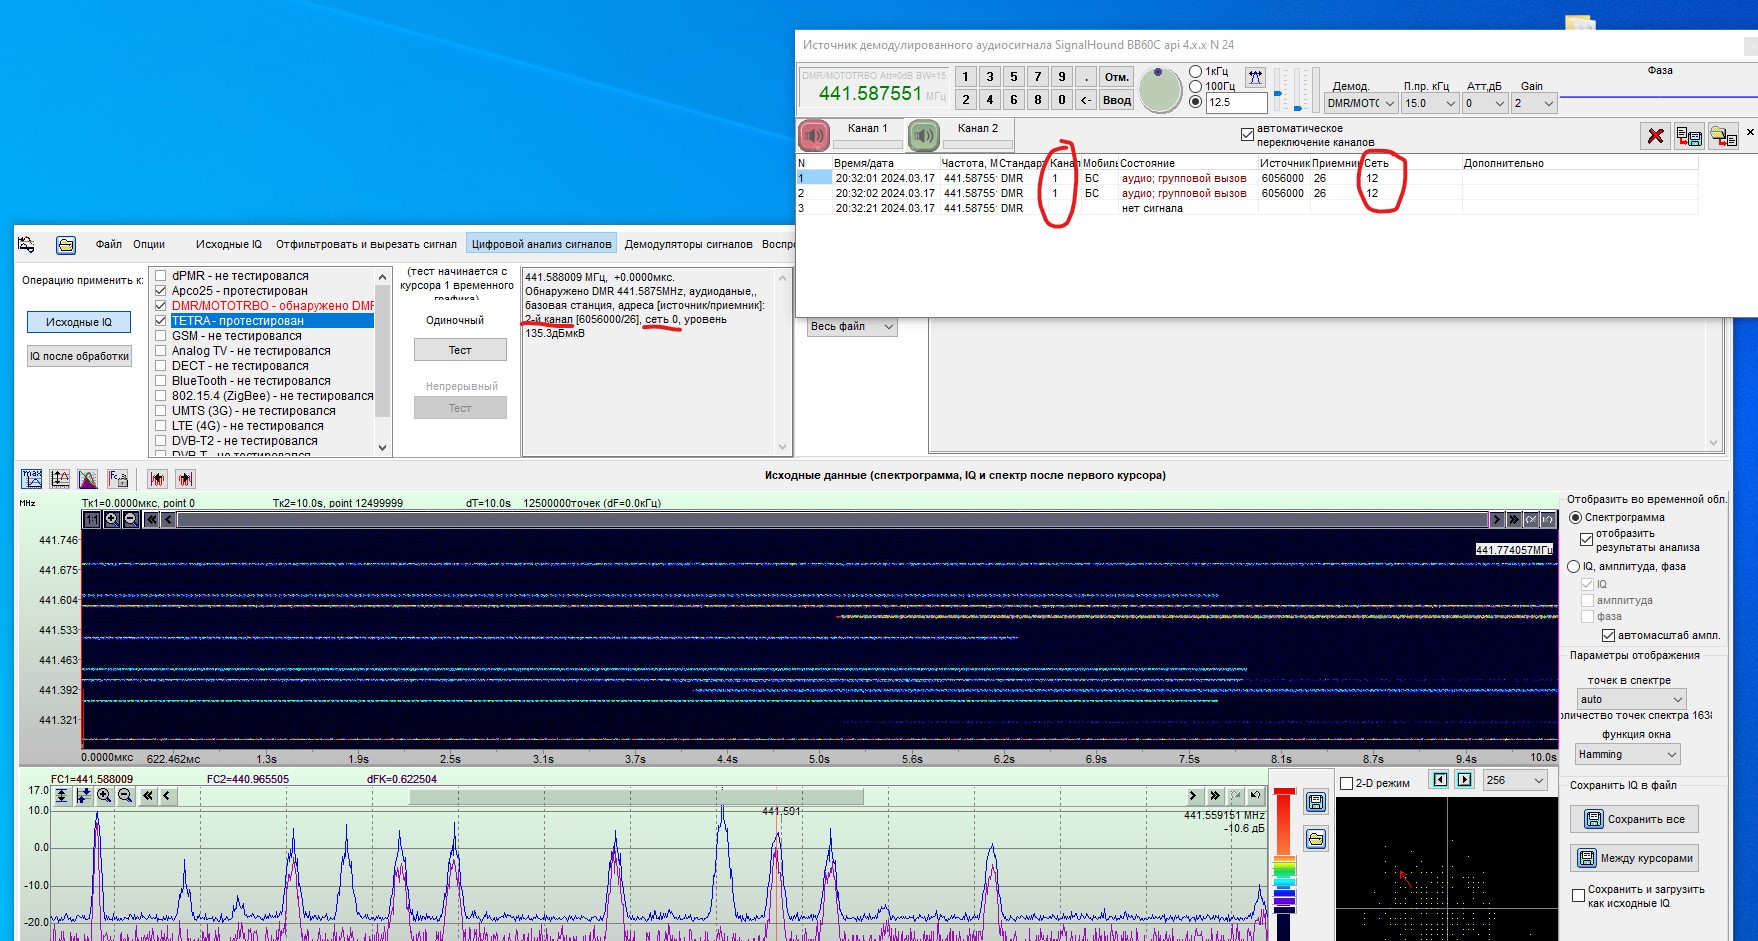Select the 1кГц step radio button
Viewport: 1758px width, 941px height.
[x=1195, y=71]
